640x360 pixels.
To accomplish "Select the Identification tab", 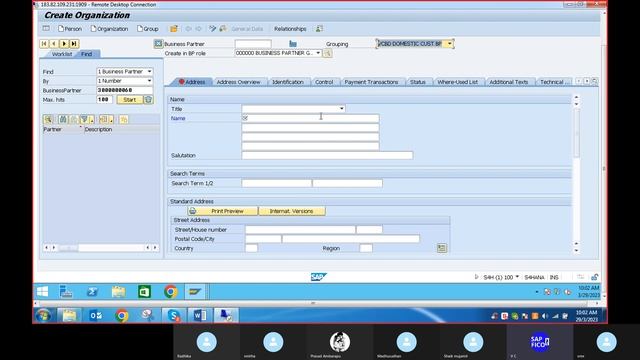I will point(288,82).
